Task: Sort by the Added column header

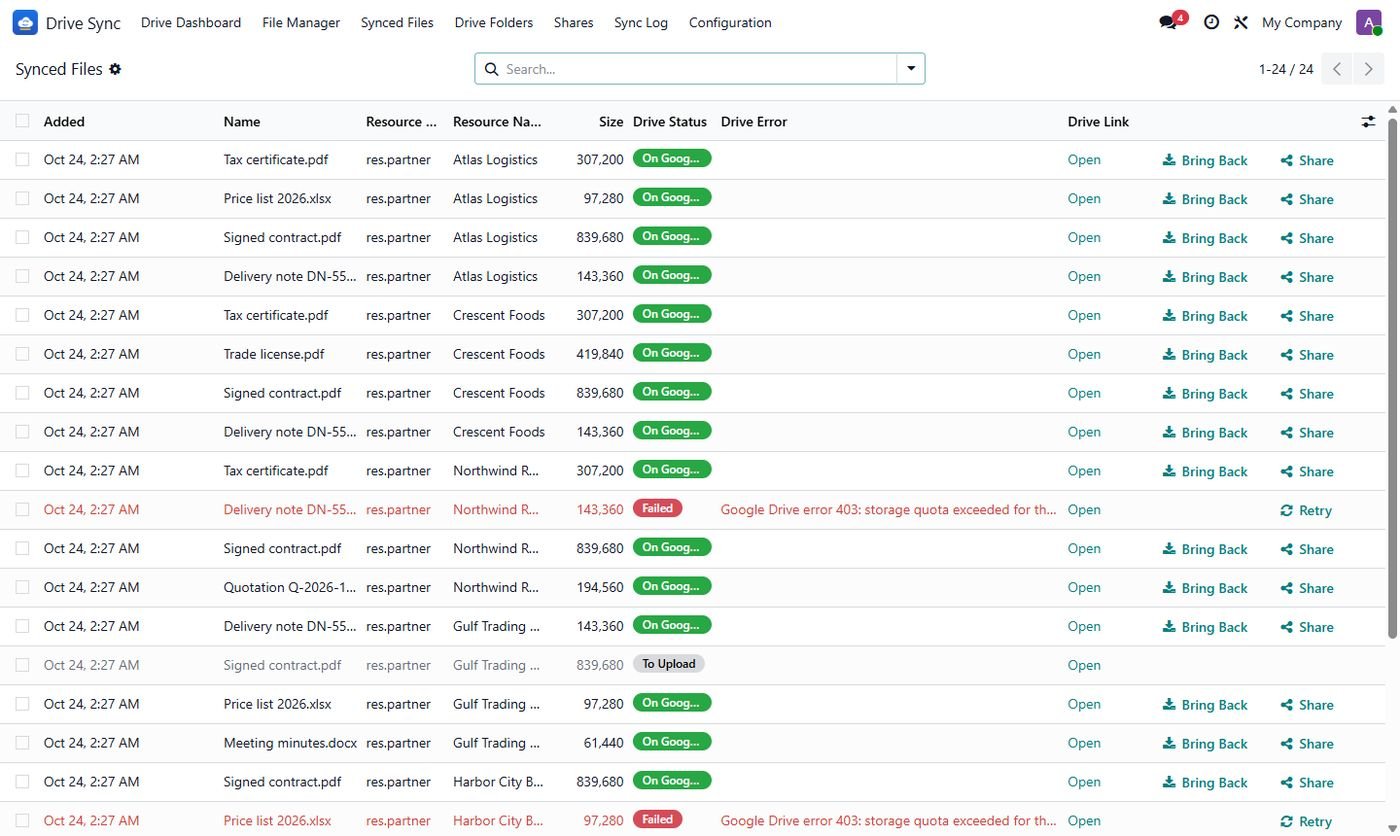Action: pyautogui.click(x=64, y=122)
